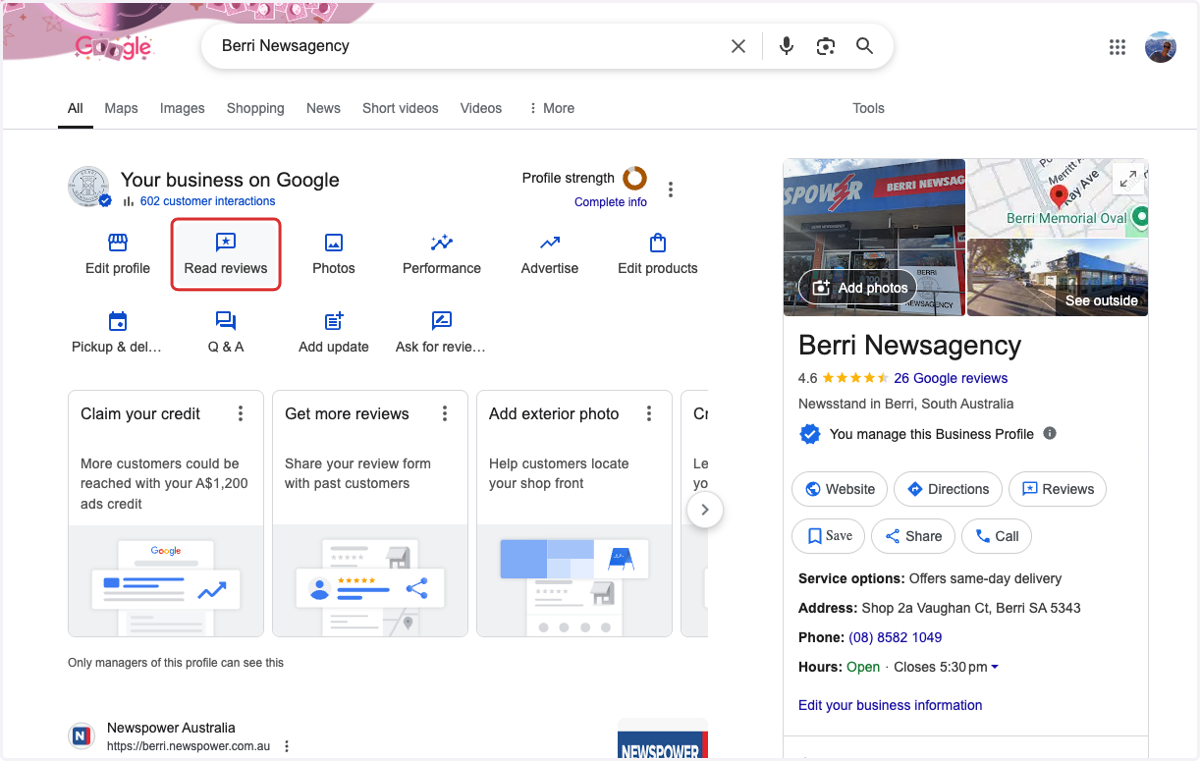
Task: Open the Newspower Australia search result
Action: pyautogui.click(x=171, y=728)
